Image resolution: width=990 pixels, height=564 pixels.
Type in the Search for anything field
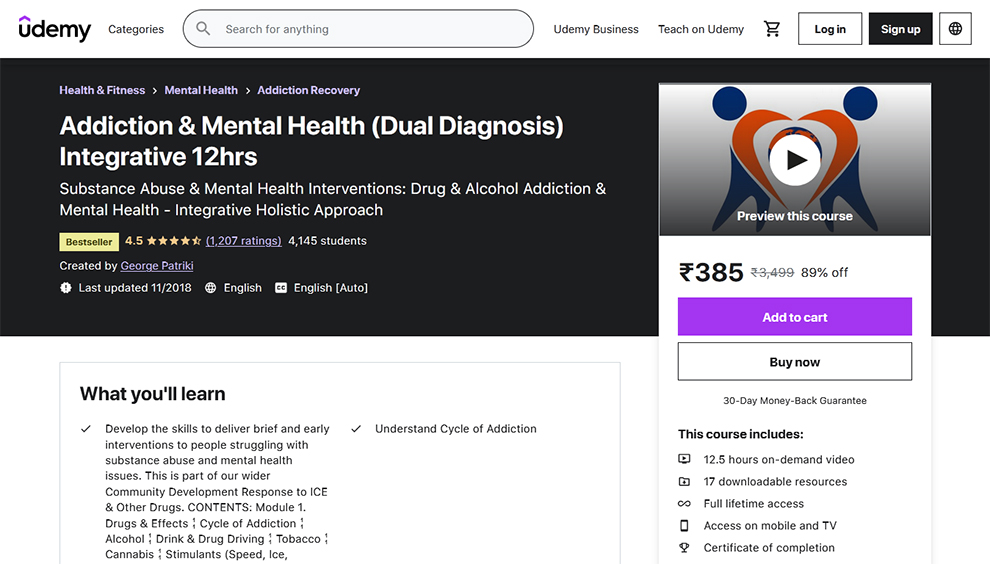(370, 29)
